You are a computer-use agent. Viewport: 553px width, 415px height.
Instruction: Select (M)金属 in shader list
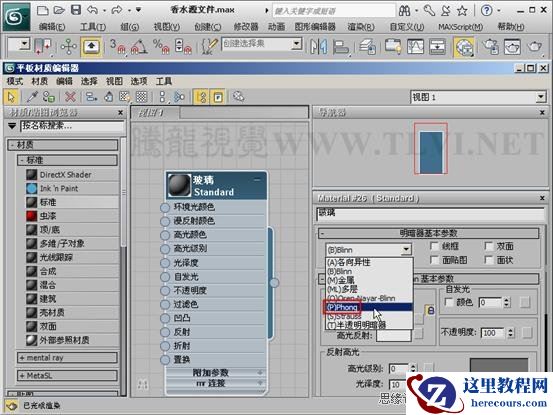[x=369, y=281]
